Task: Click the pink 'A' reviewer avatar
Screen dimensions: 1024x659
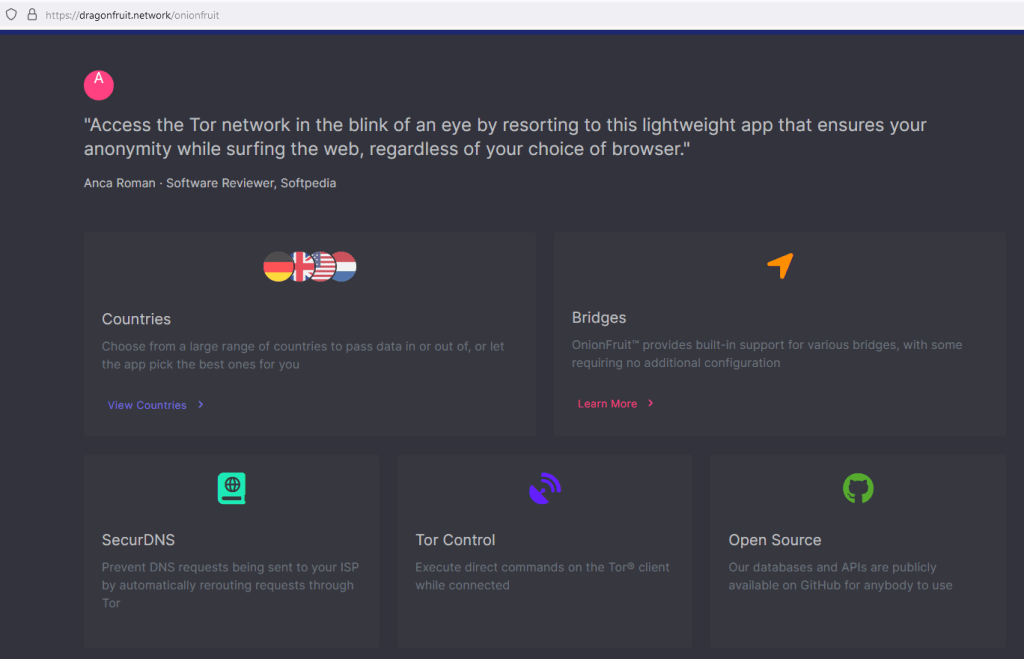Action: coord(99,85)
